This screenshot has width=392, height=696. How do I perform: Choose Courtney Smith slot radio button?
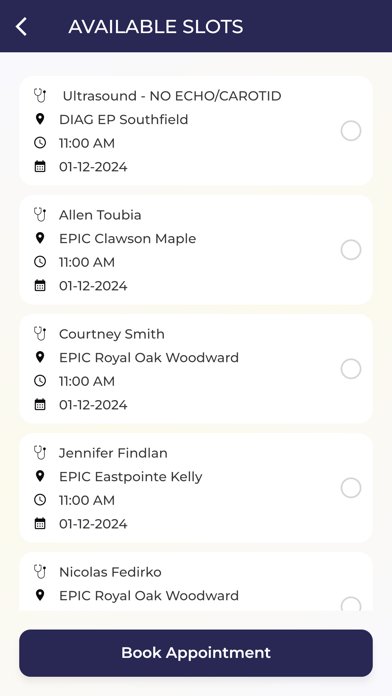pyautogui.click(x=351, y=369)
